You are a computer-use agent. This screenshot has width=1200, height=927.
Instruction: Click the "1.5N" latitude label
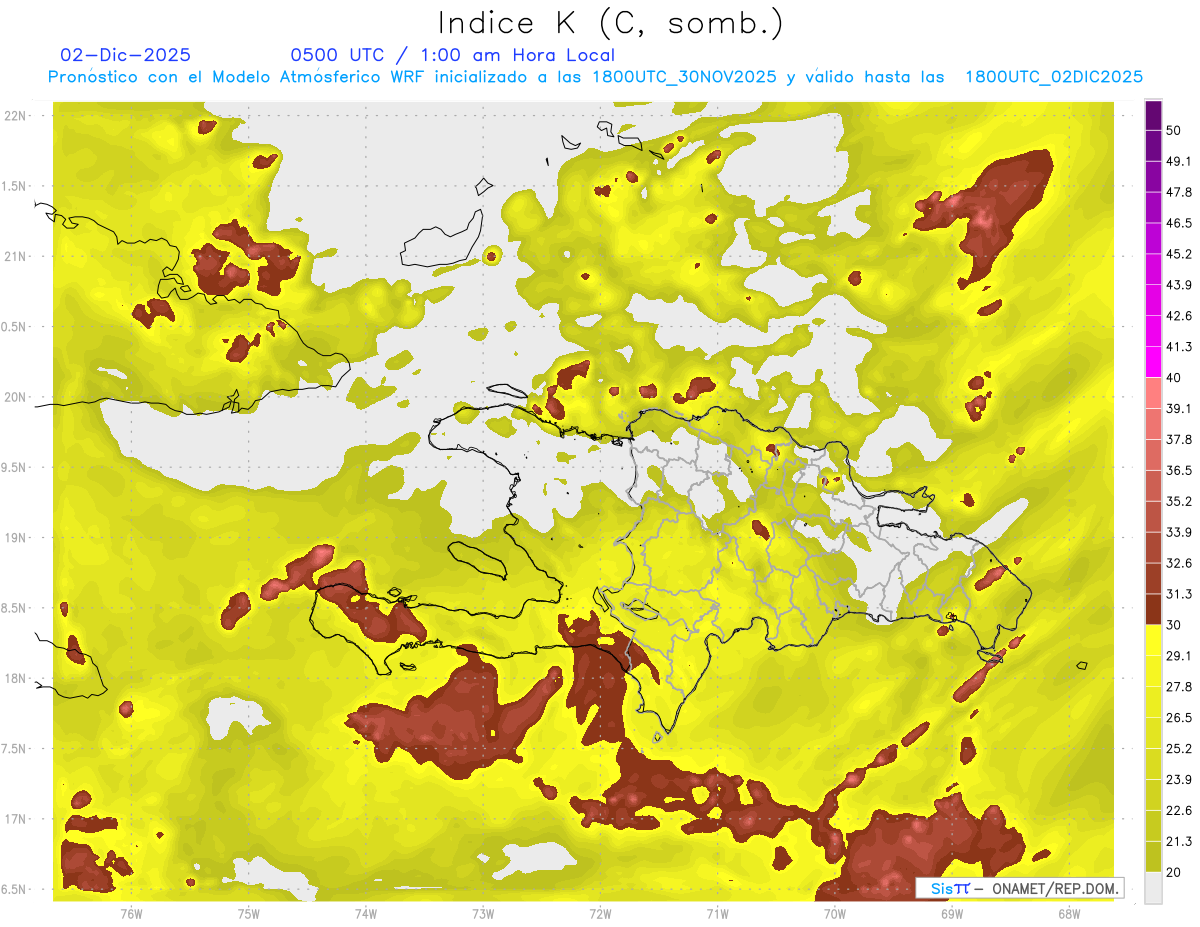pyautogui.click(x=14, y=186)
